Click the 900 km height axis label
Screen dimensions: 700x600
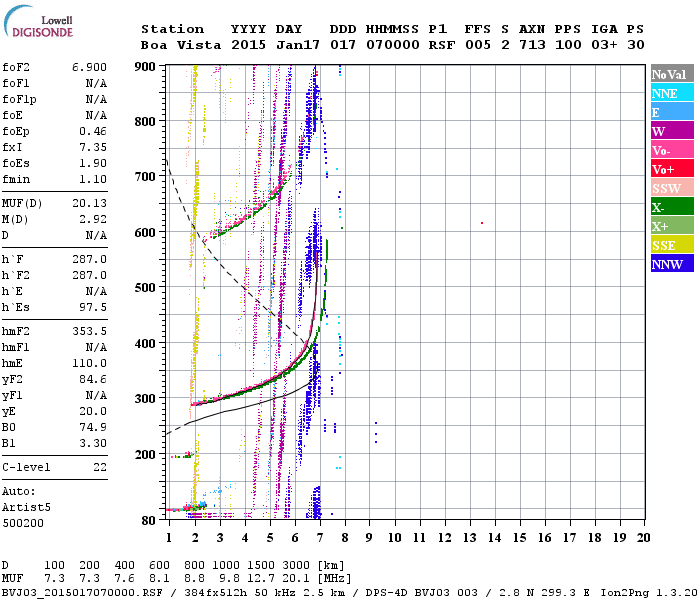pos(145,67)
